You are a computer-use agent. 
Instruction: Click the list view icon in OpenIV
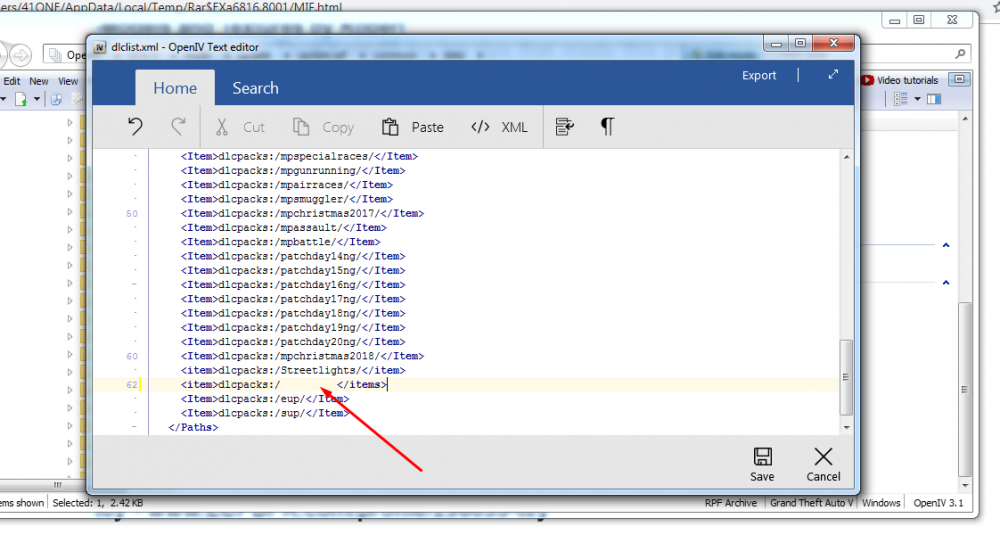901,99
